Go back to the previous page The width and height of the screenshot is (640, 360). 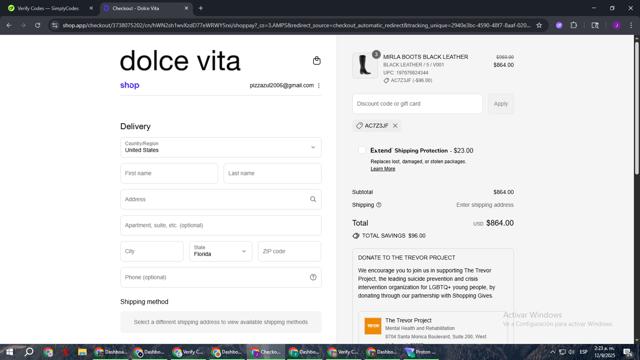click(x=9, y=25)
